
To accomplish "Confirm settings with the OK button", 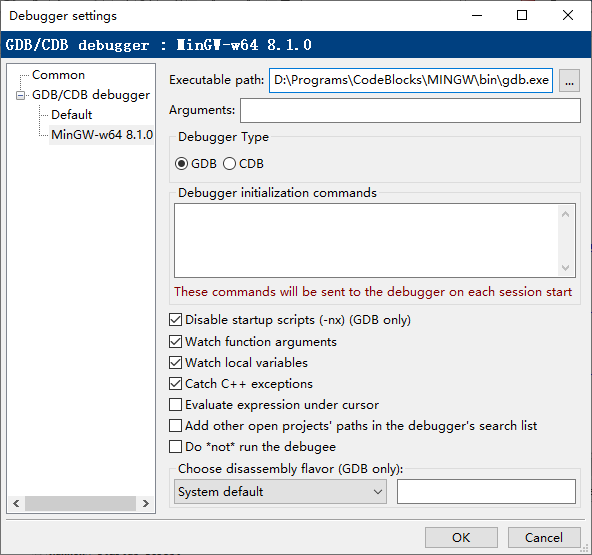I will pos(461,537).
